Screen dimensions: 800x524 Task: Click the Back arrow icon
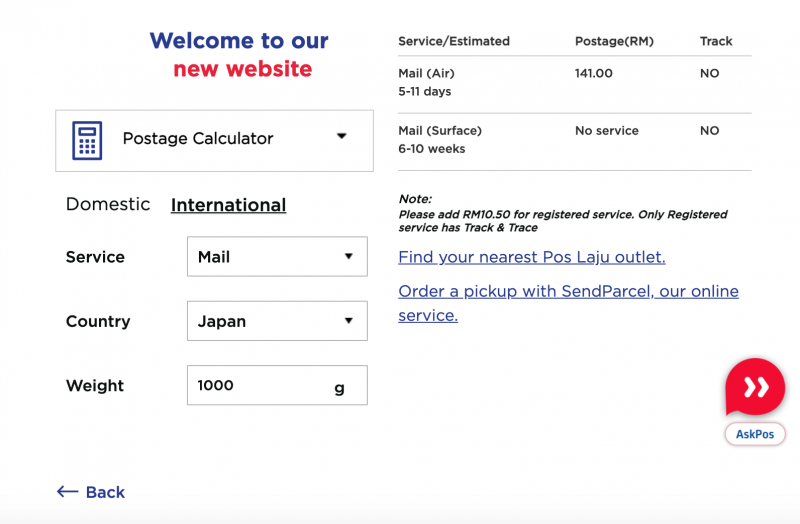point(67,492)
